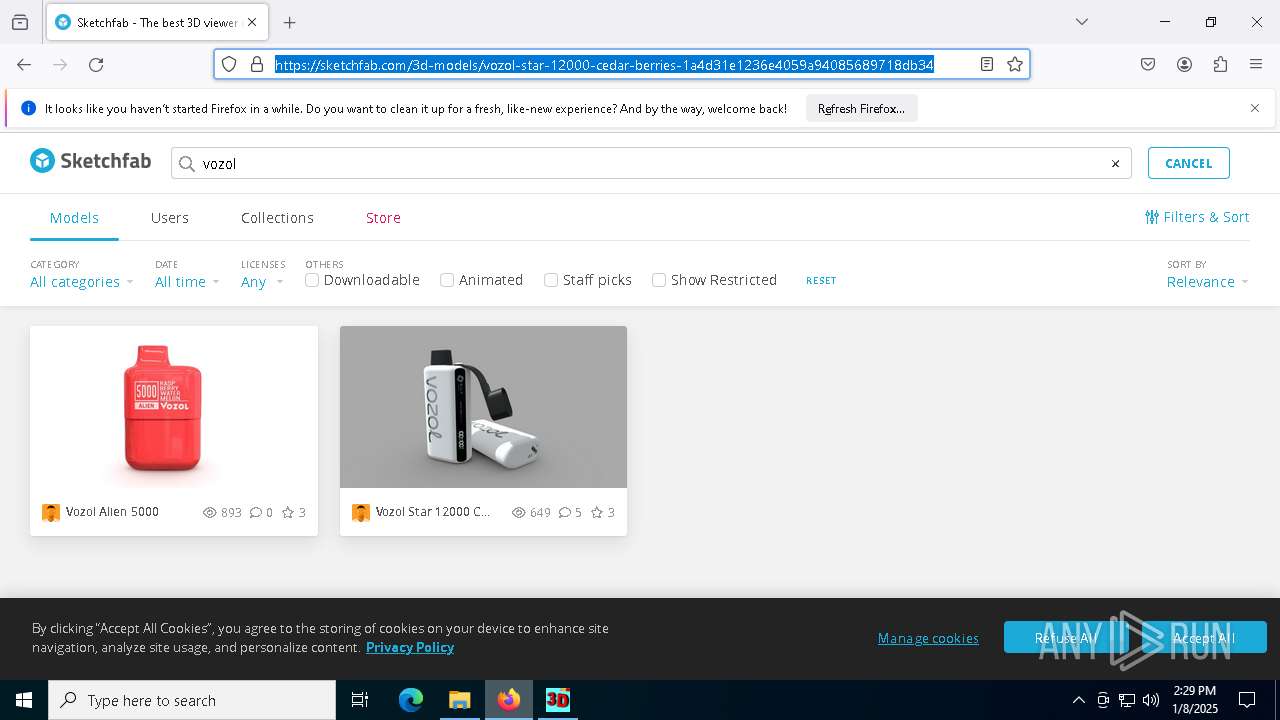Open the Firefox account icon
1280x720 pixels.
(x=1184, y=64)
